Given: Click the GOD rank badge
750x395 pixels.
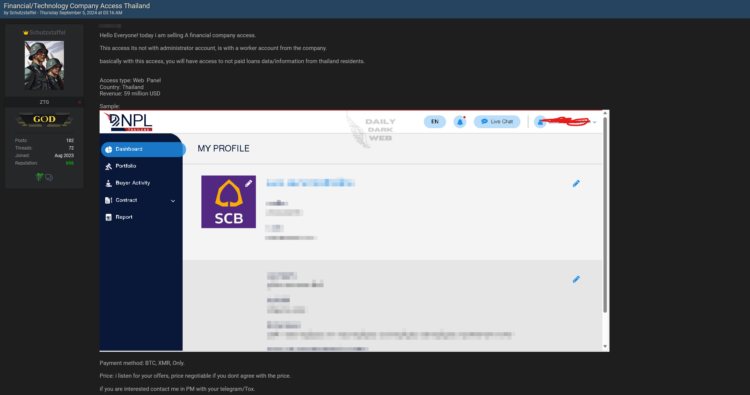Looking at the screenshot, I should pyautogui.click(x=44, y=120).
